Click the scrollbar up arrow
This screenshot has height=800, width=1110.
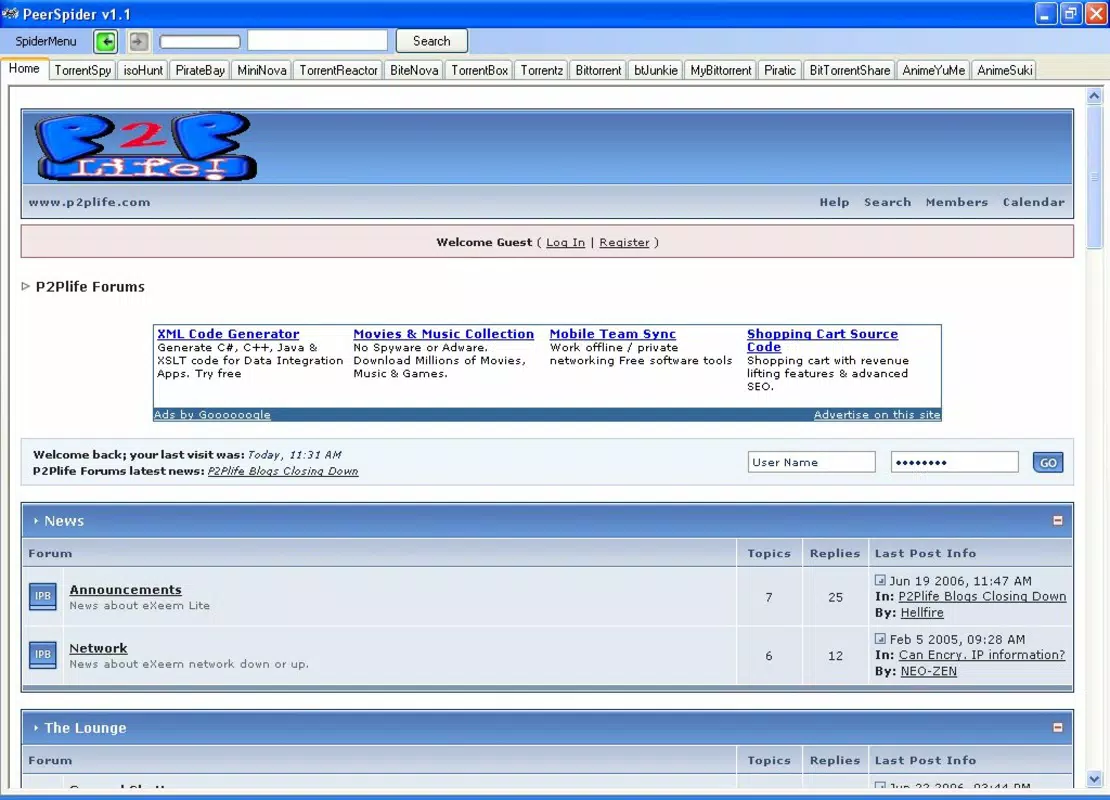pos(1094,96)
